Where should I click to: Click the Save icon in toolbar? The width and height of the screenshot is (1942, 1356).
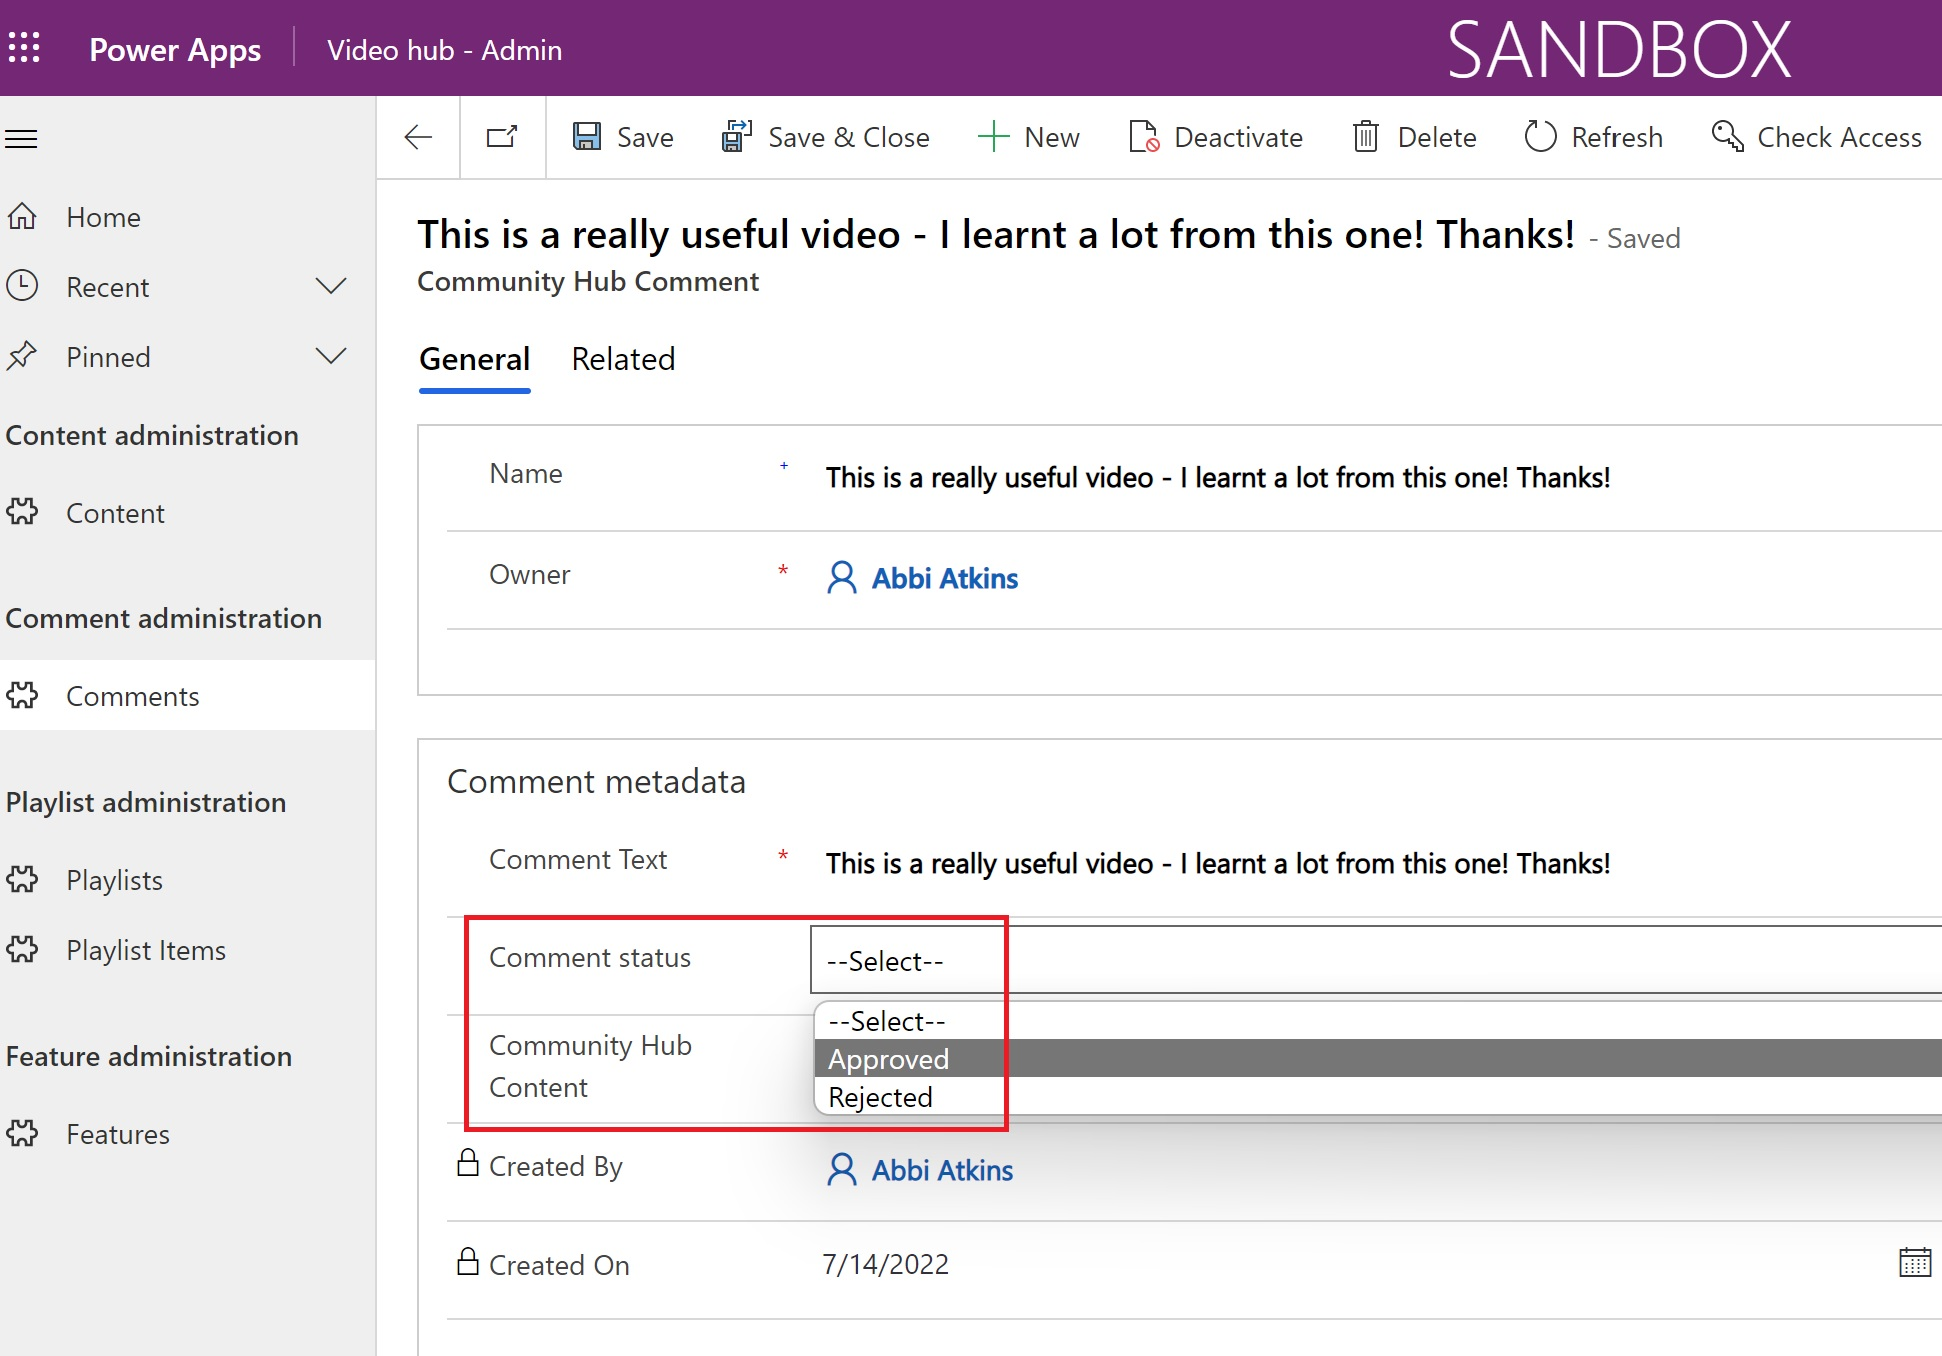point(590,136)
